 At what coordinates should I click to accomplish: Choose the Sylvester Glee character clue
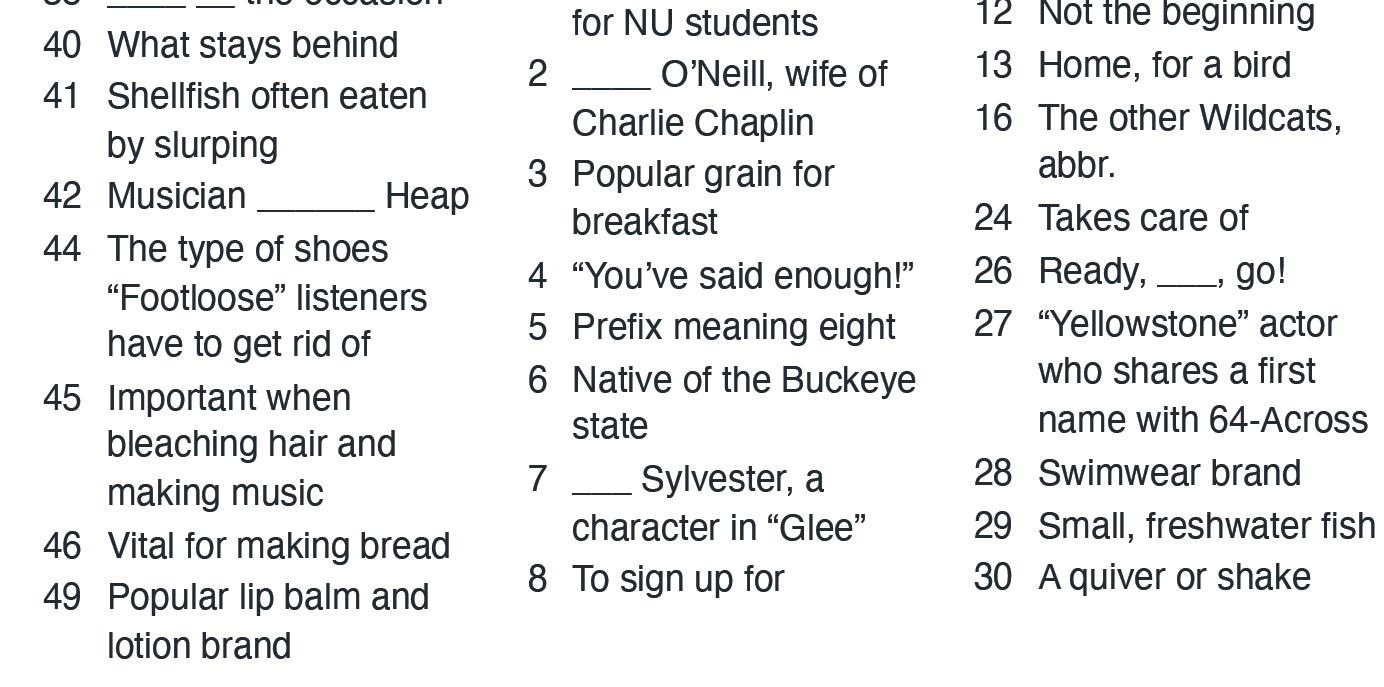pos(697,503)
